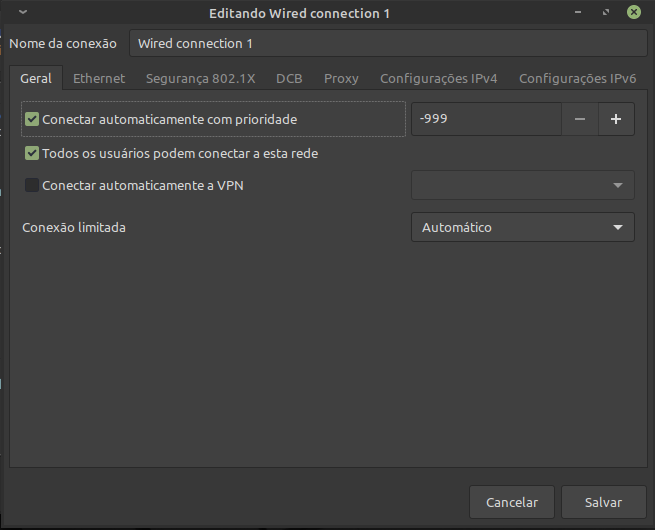Increase priority with the plus button
The height and width of the screenshot is (530, 655).
point(616,119)
